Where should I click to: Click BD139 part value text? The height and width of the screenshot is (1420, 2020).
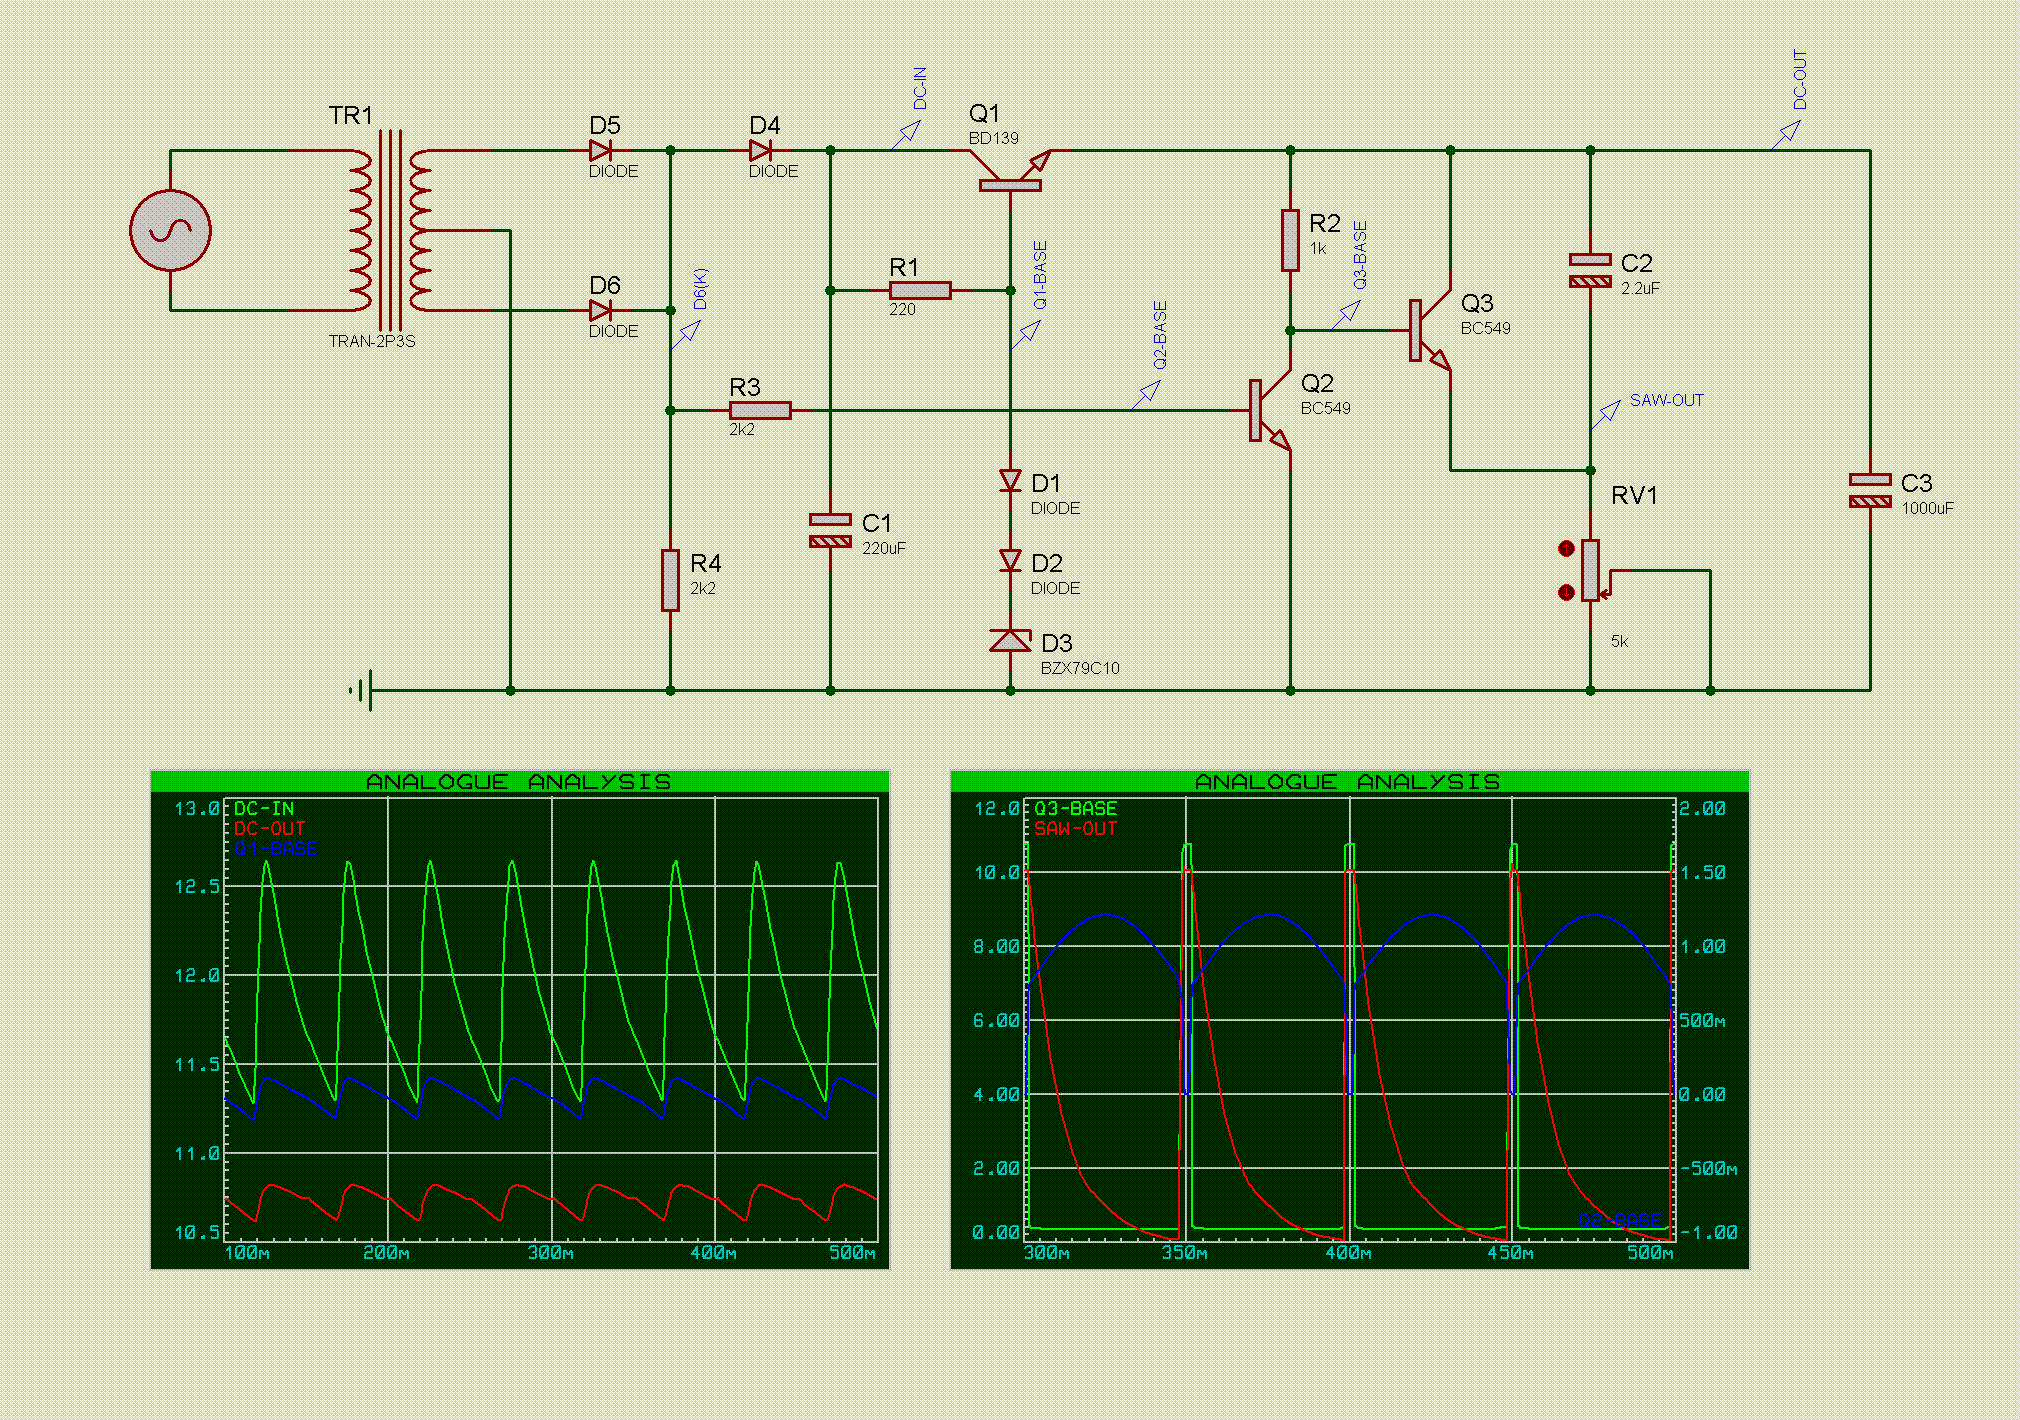994,138
